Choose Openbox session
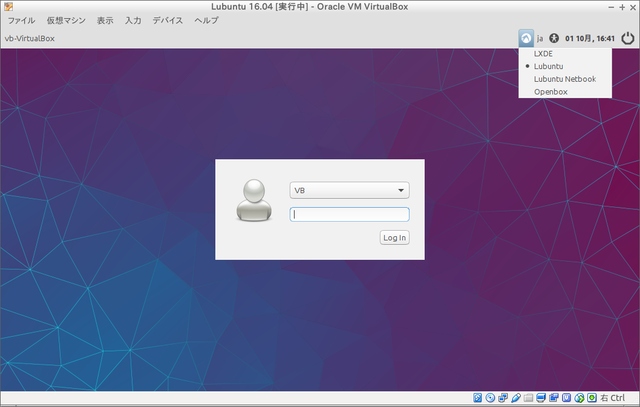Viewport: 640px width, 407px height. pyautogui.click(x=551, y=92)
